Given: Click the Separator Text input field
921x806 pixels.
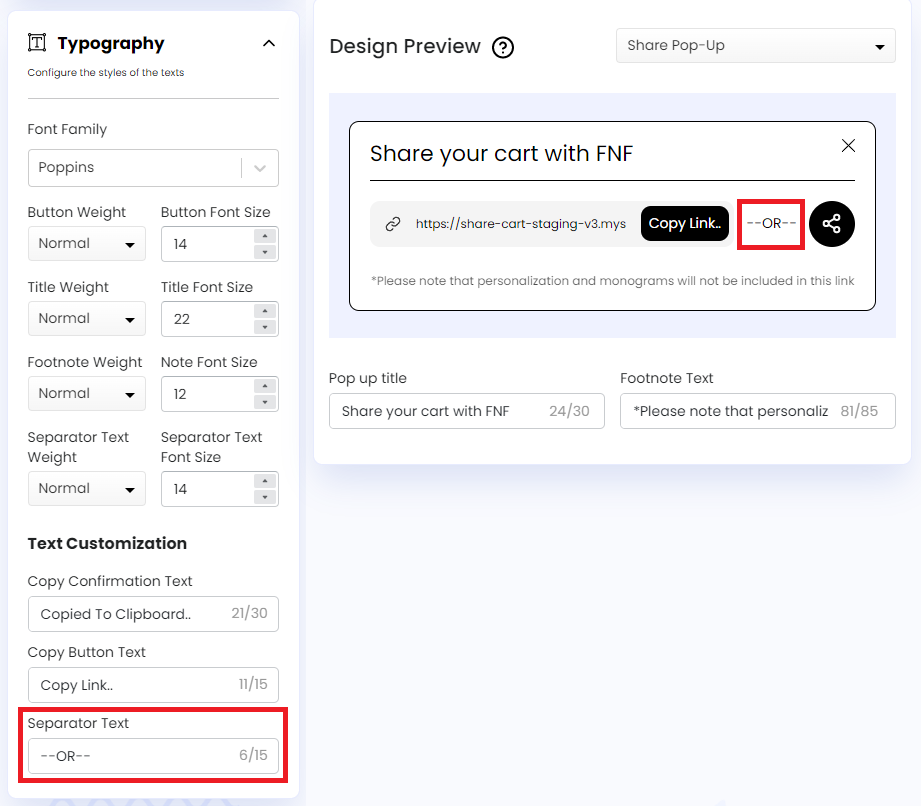Looking at the screenshot, I should pyautogui.click(x=130, y=756).
